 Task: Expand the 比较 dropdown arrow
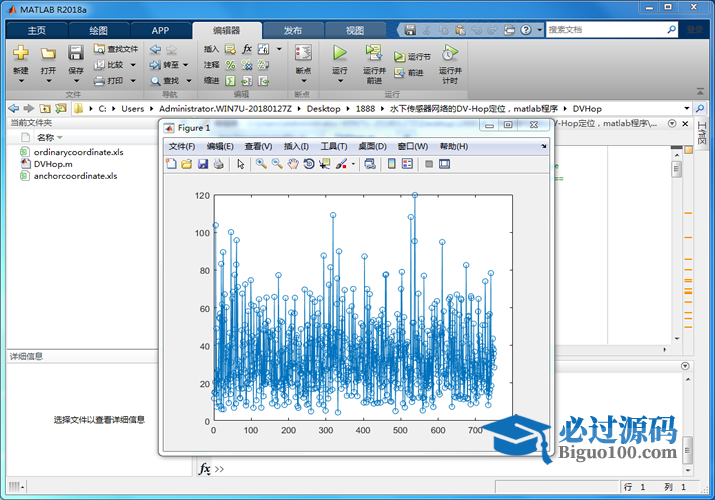pyautogui.click(x=133, y=65)
